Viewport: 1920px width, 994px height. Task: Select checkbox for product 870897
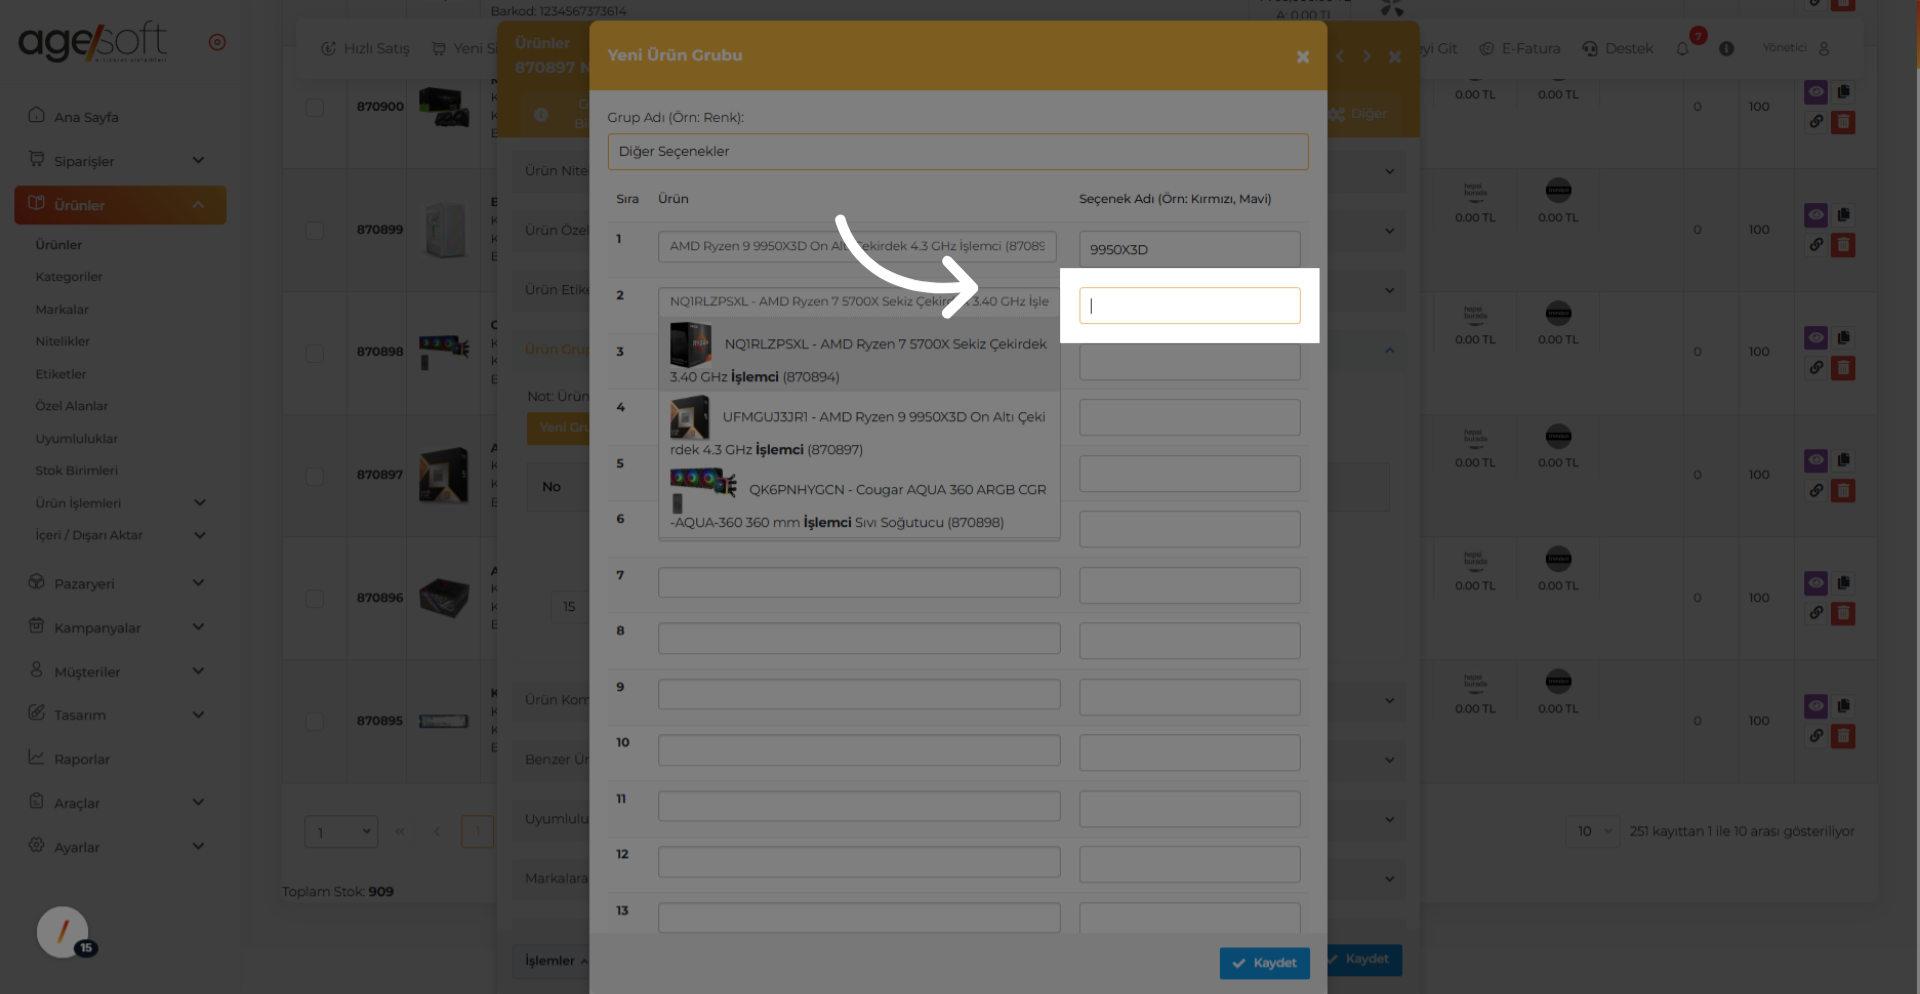[x=315, y=475]
